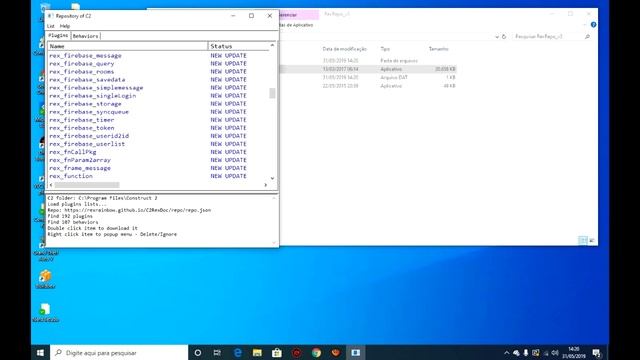Image resolution: width=640 pixels, height=360 pixels.
Task: Select rex_firebase_userlist plugin row
Action: click(158, 144)
